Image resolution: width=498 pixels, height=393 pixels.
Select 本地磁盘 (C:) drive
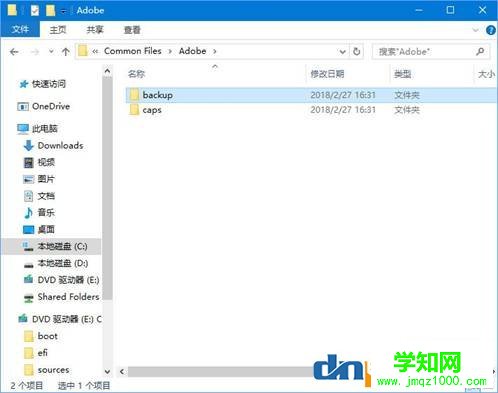62,246
